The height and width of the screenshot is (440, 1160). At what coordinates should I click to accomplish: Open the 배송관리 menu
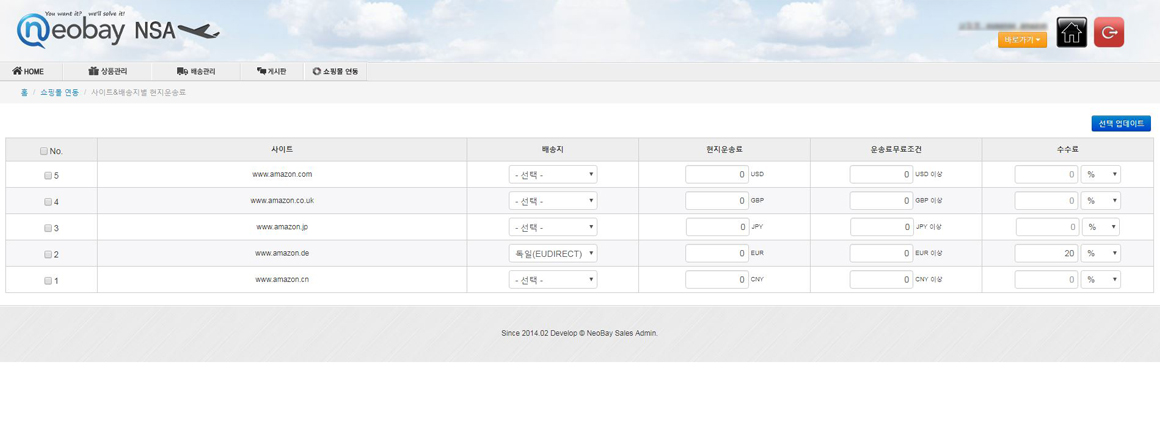(196, 72)
